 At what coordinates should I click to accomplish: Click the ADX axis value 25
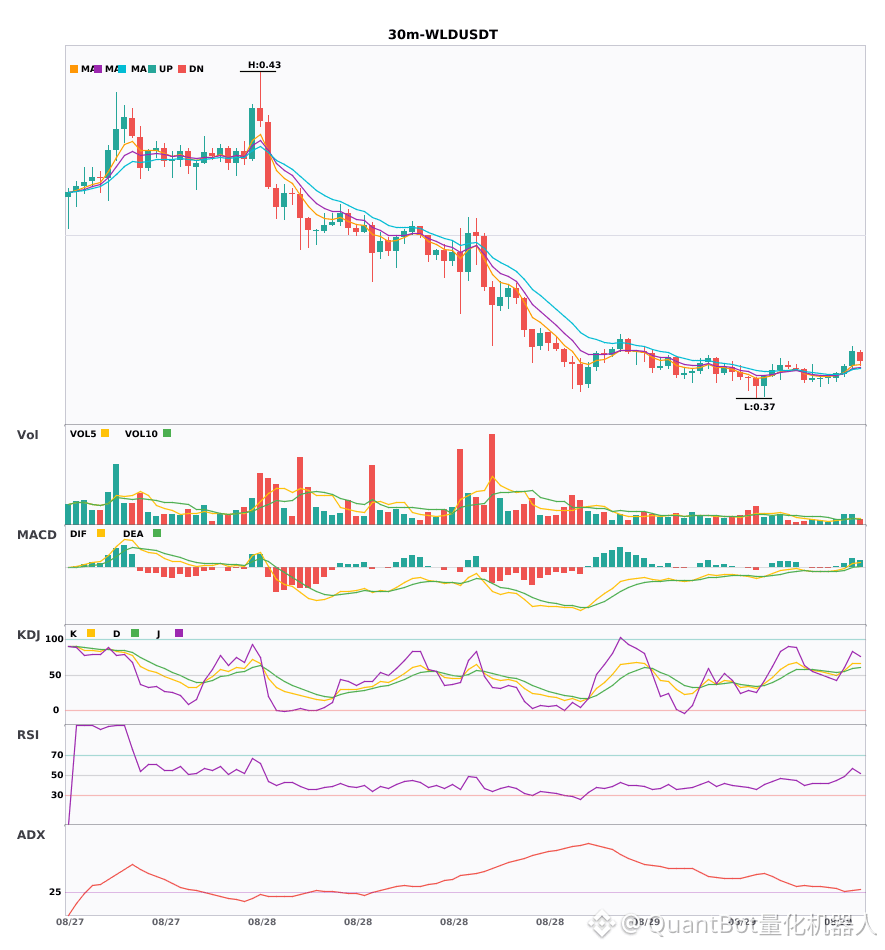(55, 892)
